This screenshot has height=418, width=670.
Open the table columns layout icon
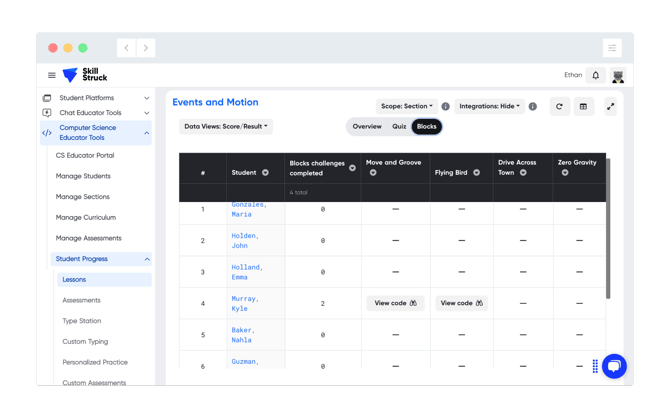click(x=583, y=106)
